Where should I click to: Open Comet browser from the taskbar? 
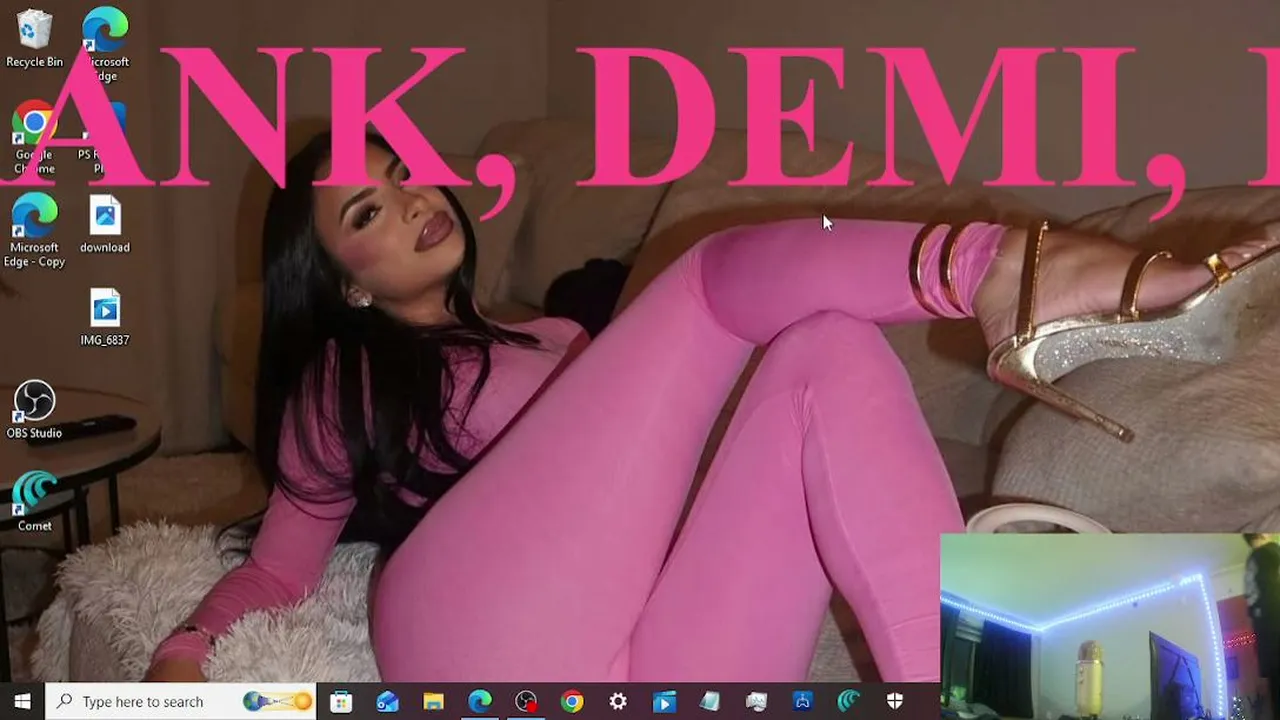pos(848,701)
